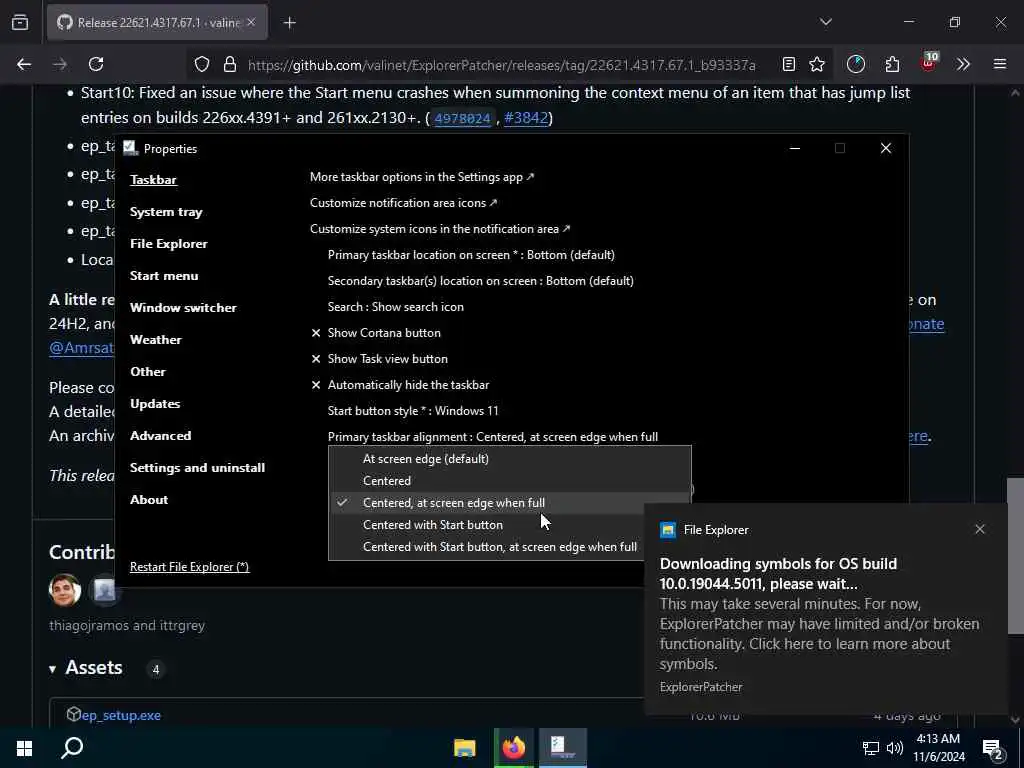
Task: Download ep_setup.exe asset
Action: click(x=121, y=715)
